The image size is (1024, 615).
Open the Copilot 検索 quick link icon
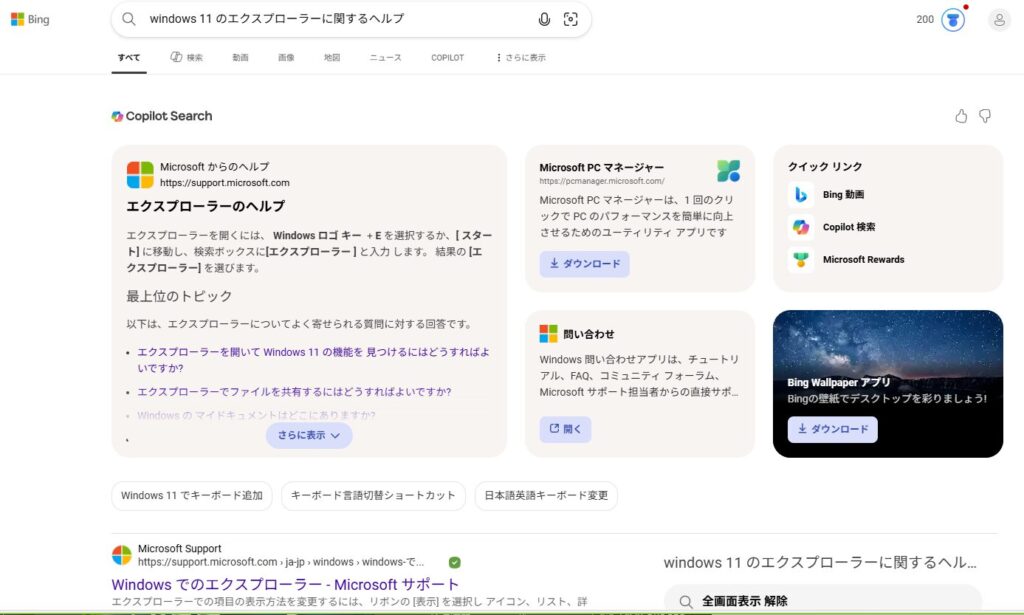(x=799, y=227)
